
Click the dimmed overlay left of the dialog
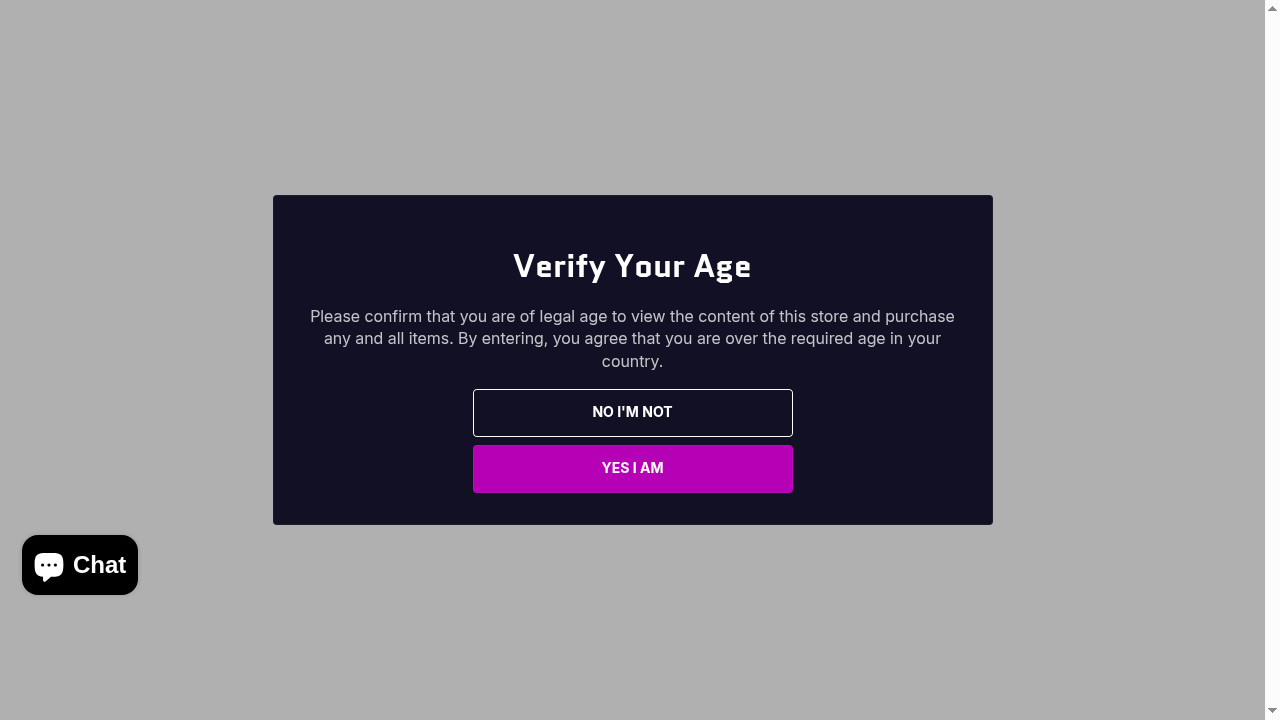coord(136,360)
